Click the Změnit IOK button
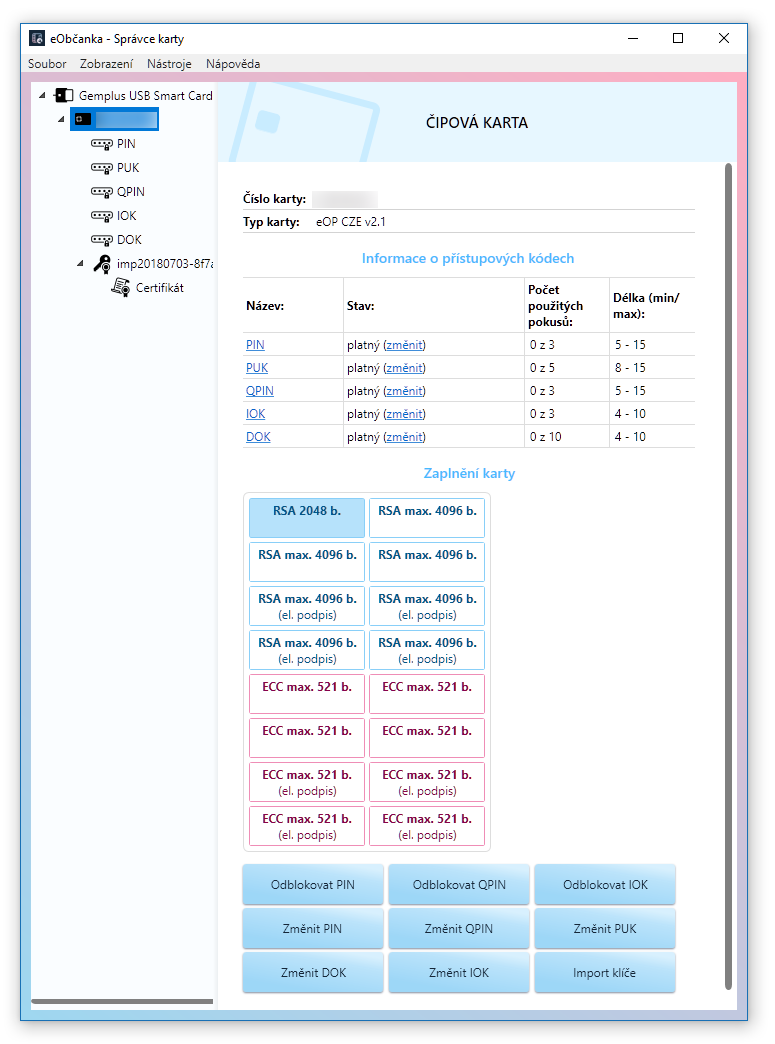This screenshot has height=1044, width=775. (459, 973)
